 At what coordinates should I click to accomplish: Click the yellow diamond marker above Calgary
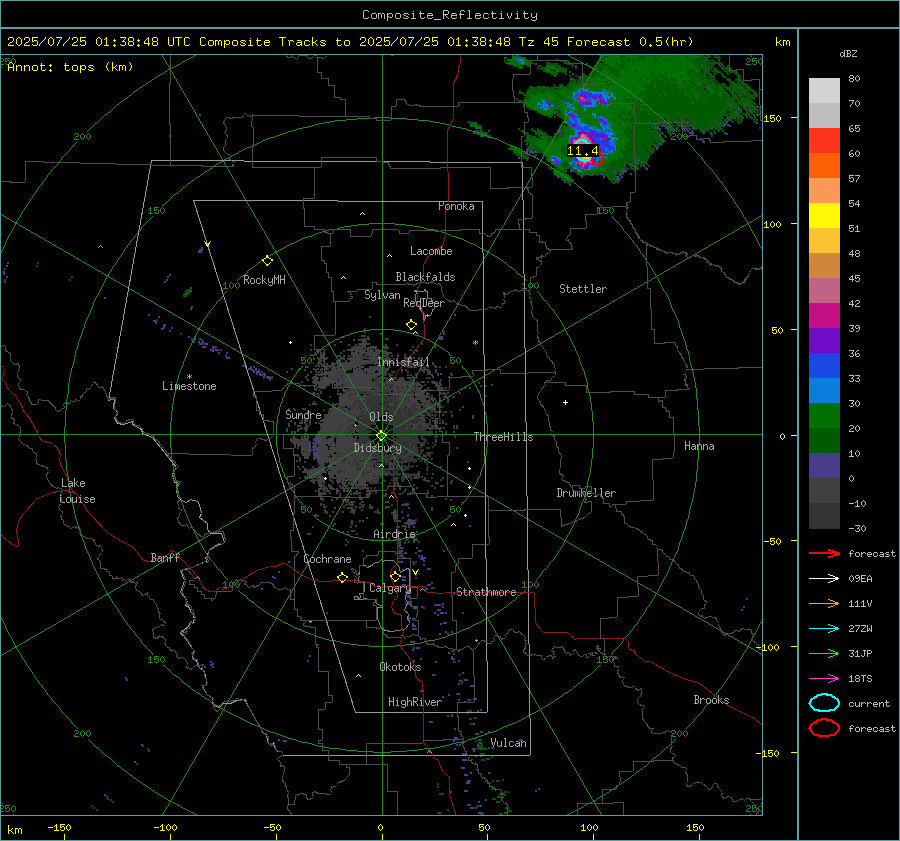pos(395,576)
